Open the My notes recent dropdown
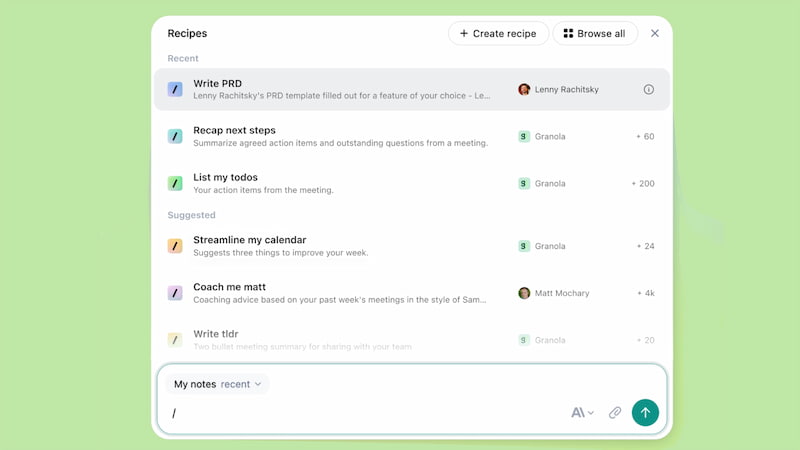Image resolution: width=800 pixels, height=450 pixels. pos(217,384)
